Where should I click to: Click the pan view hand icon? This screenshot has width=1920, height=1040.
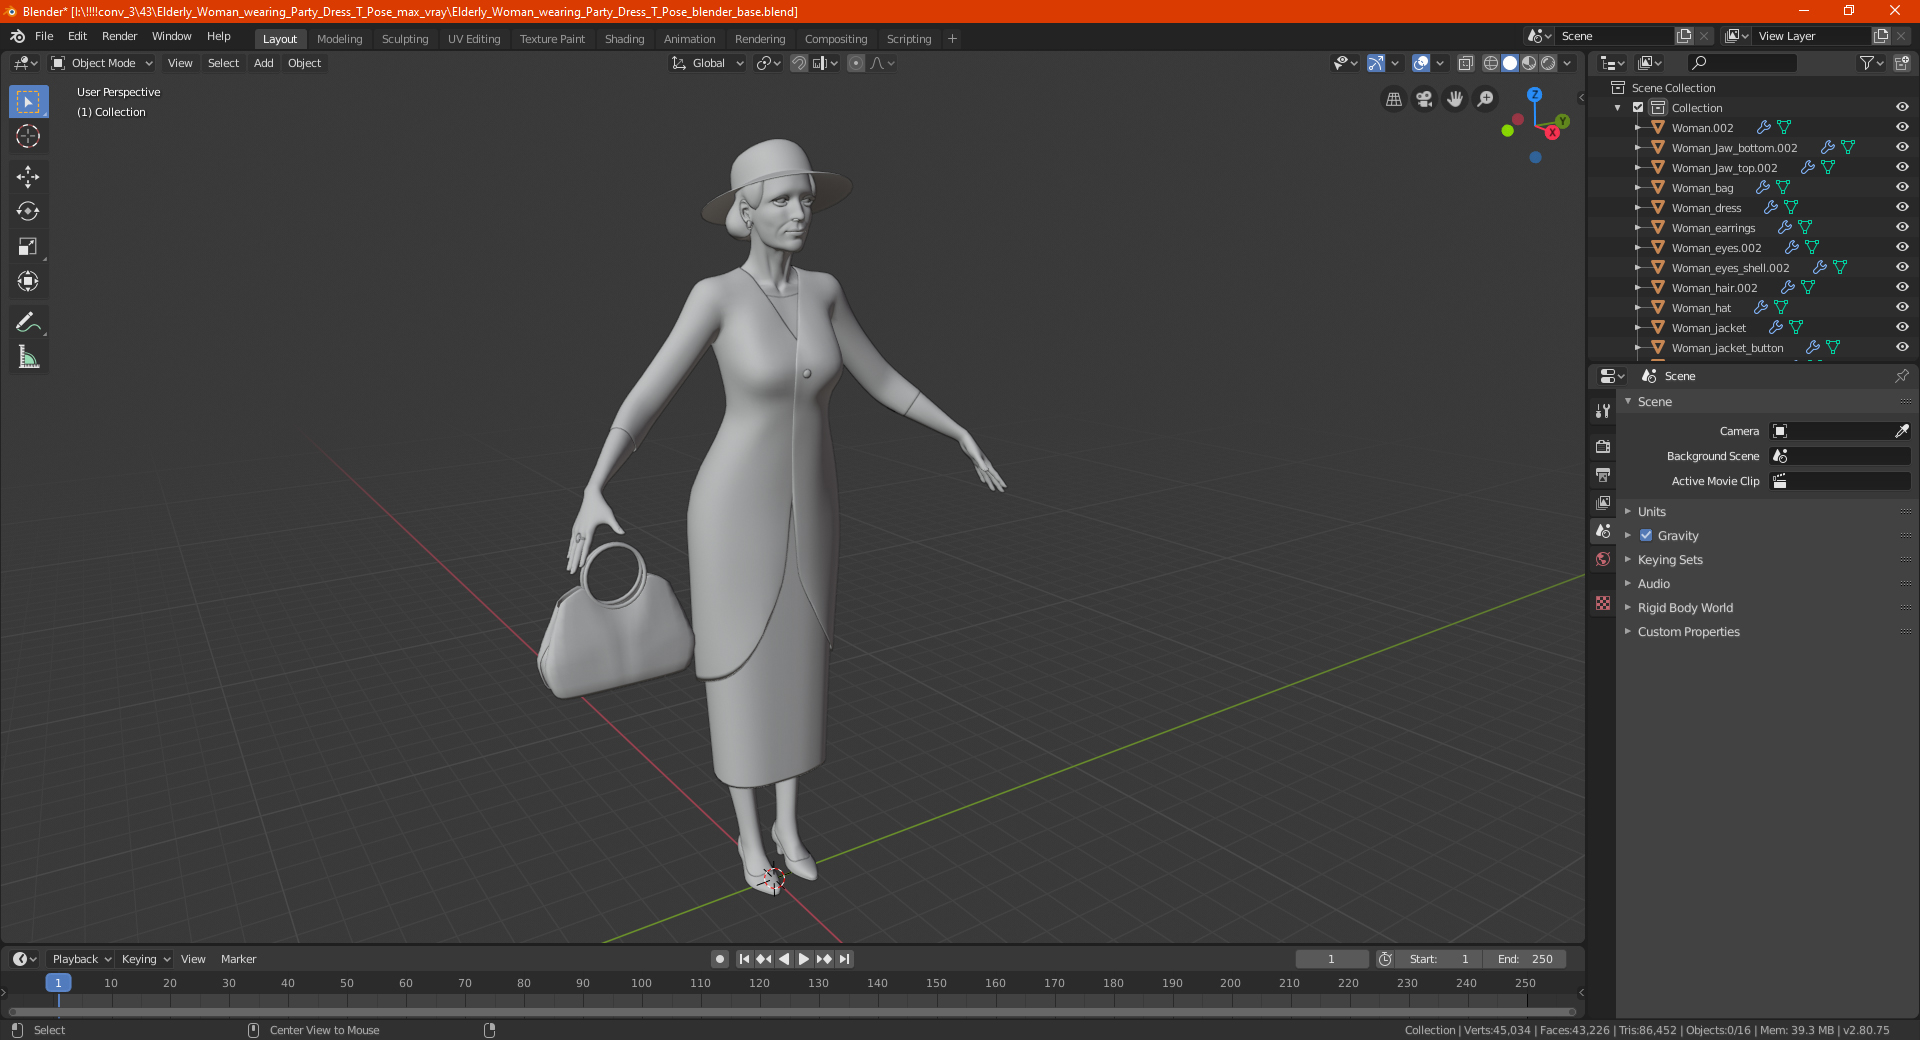(1455, 99)
